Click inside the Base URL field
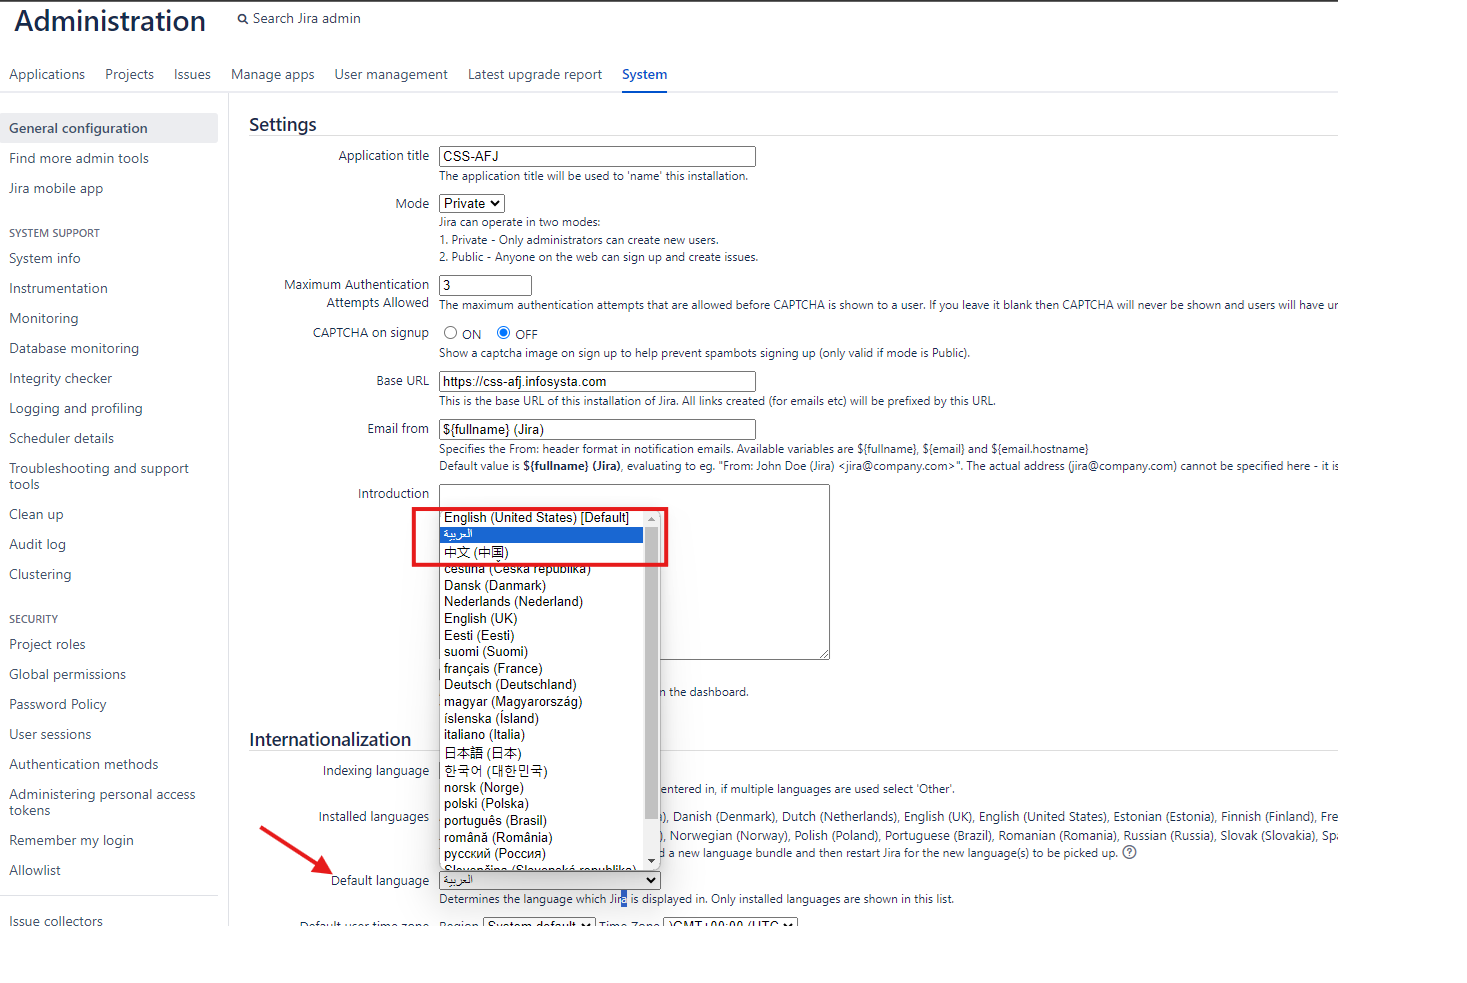Image resolution: width=1467 pixels, height=983 pixels. point(596,381)
